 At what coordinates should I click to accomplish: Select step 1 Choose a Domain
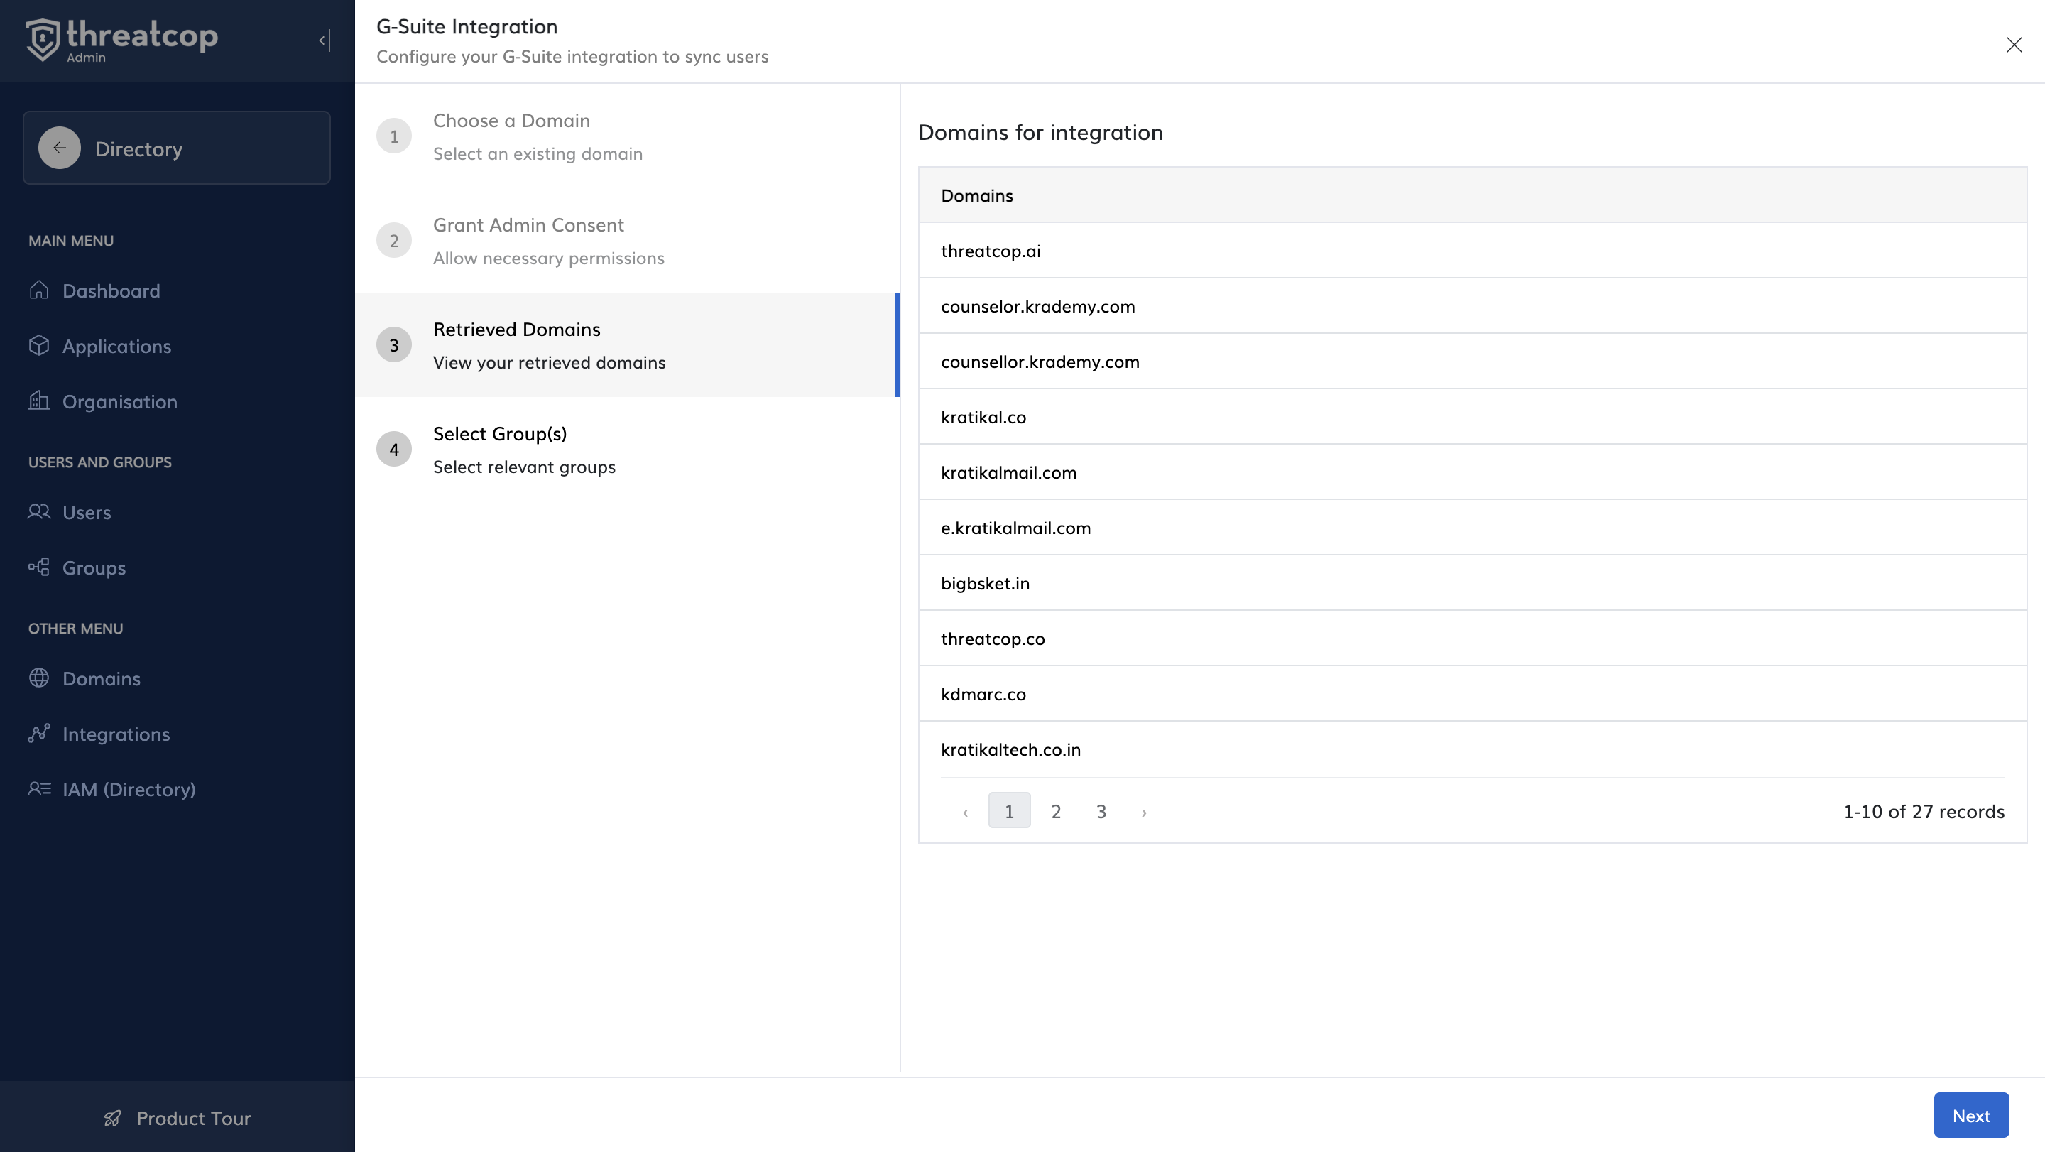coord(627,137)
